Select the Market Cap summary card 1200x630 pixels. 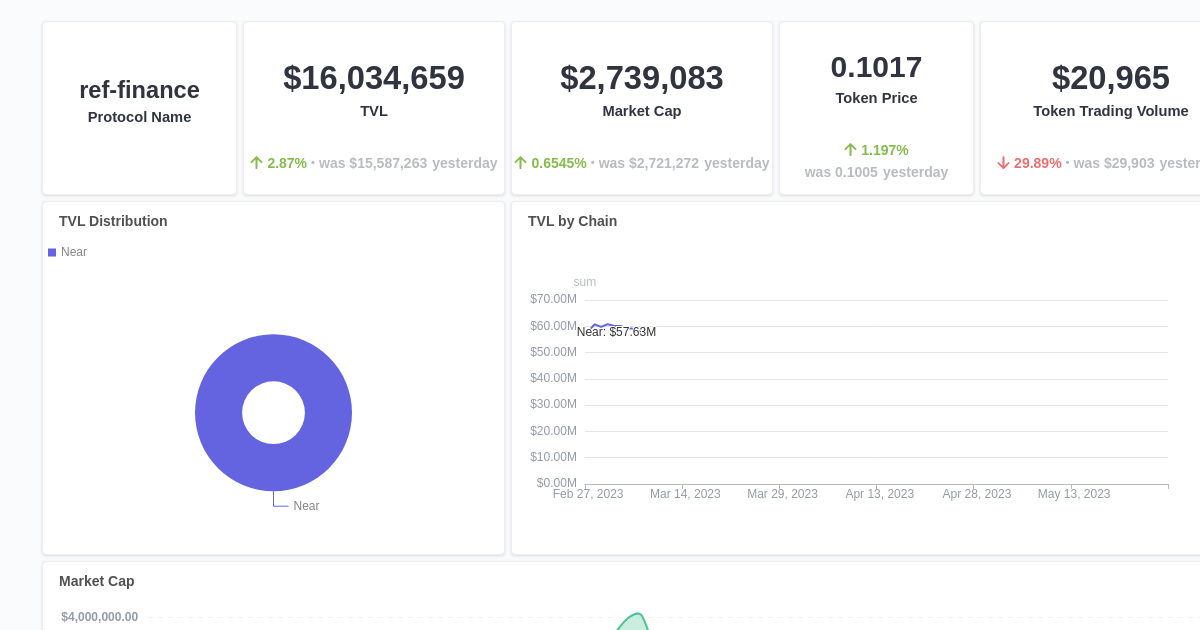pyautogui.click(x=641, y=107)
